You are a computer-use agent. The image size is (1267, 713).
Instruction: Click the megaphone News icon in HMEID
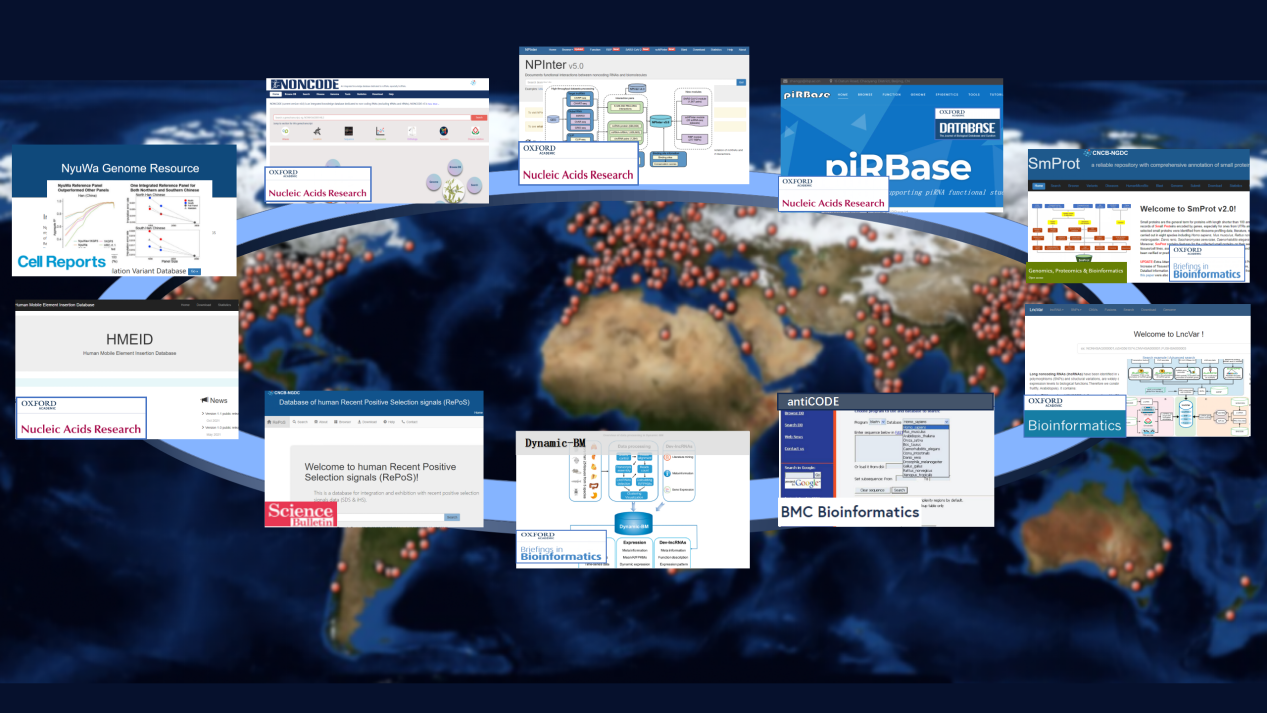[205, 400]
